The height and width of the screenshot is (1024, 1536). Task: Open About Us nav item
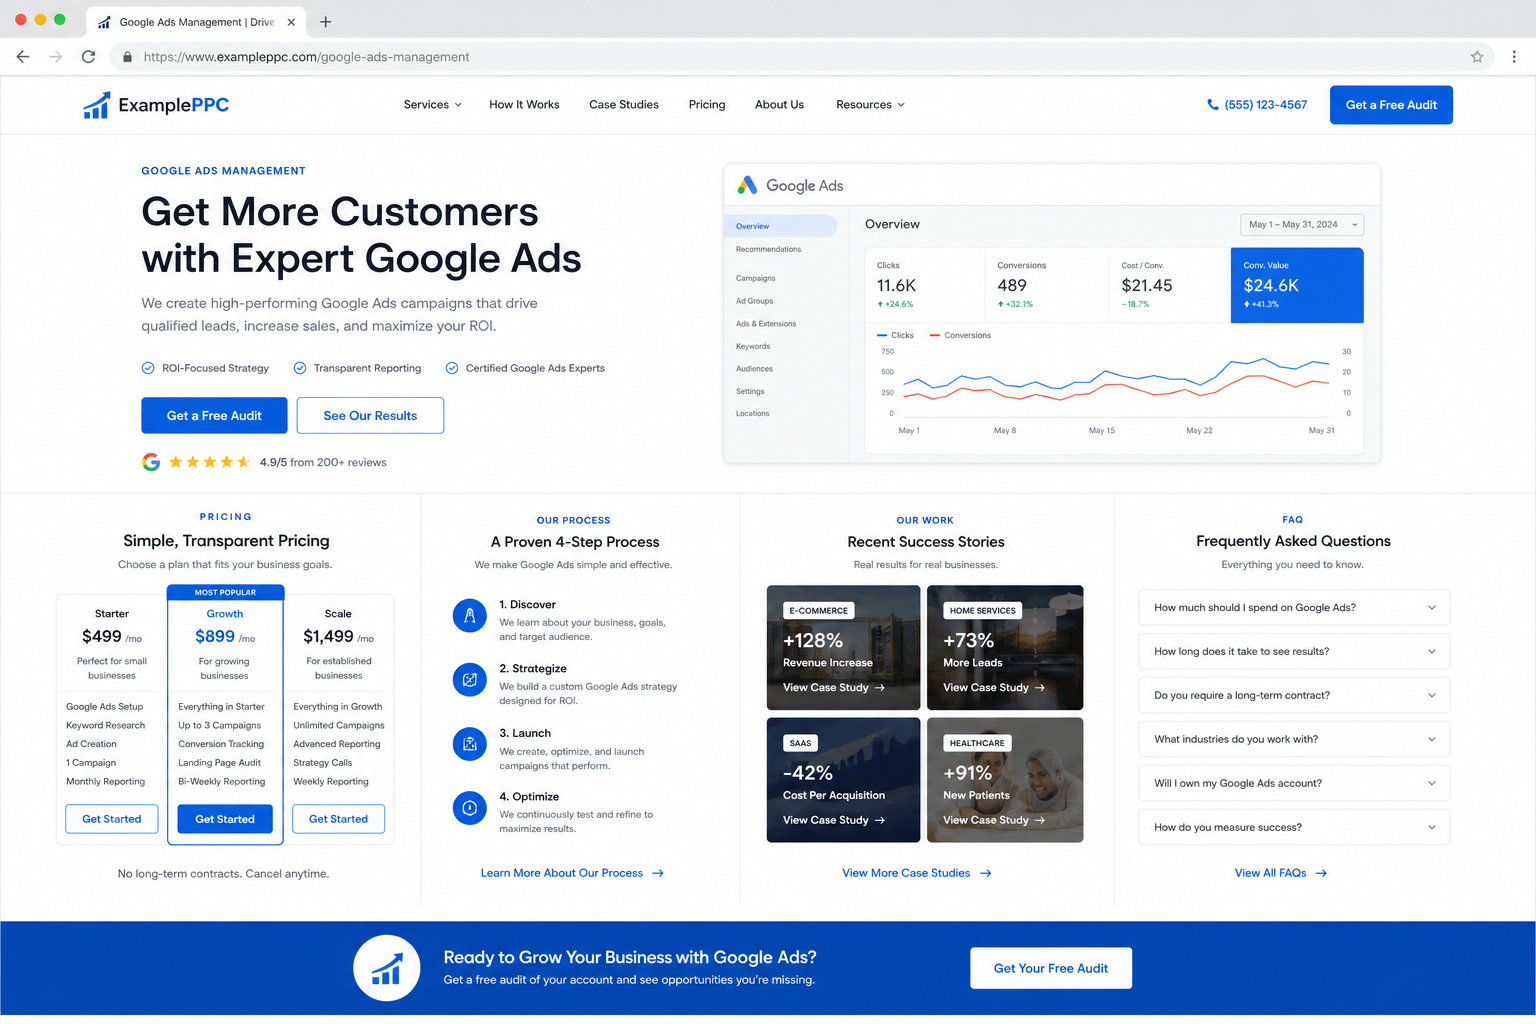click(x=779, y=105)
